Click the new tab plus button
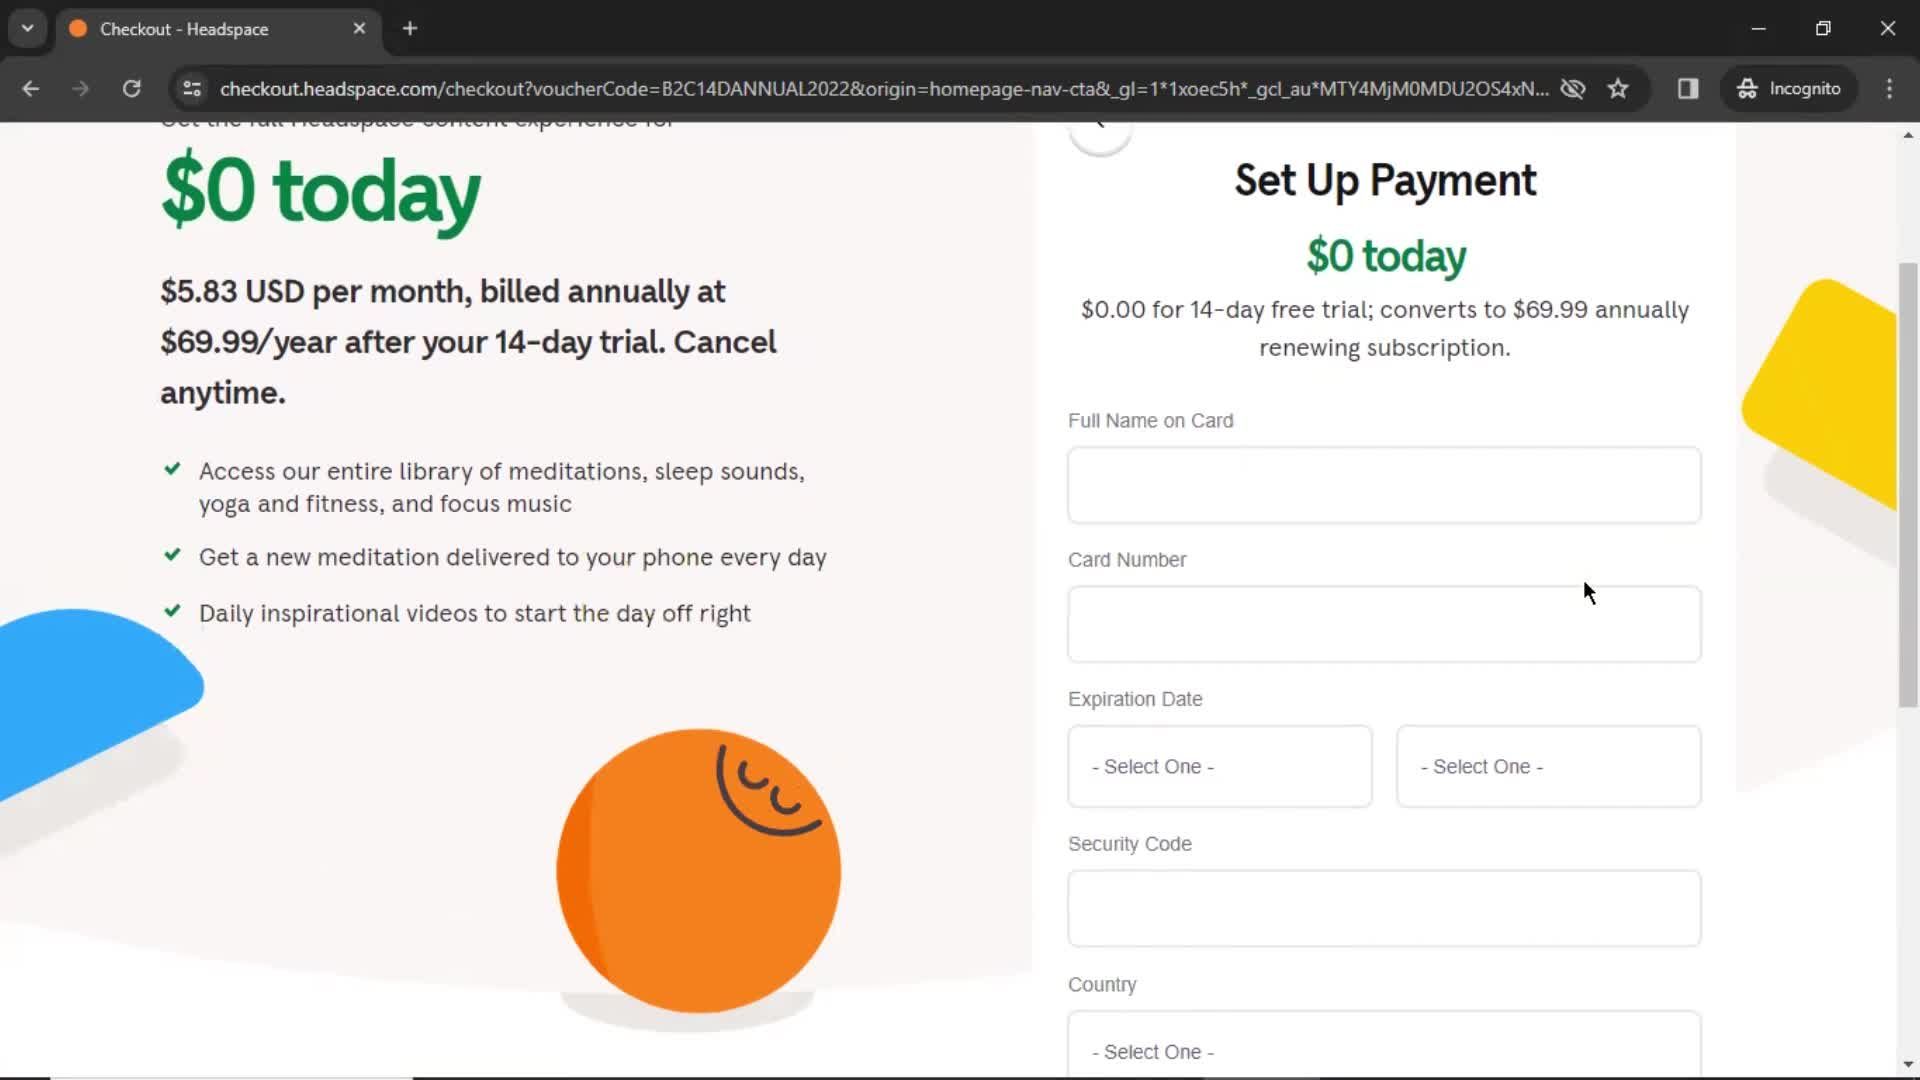 (409, 28)
